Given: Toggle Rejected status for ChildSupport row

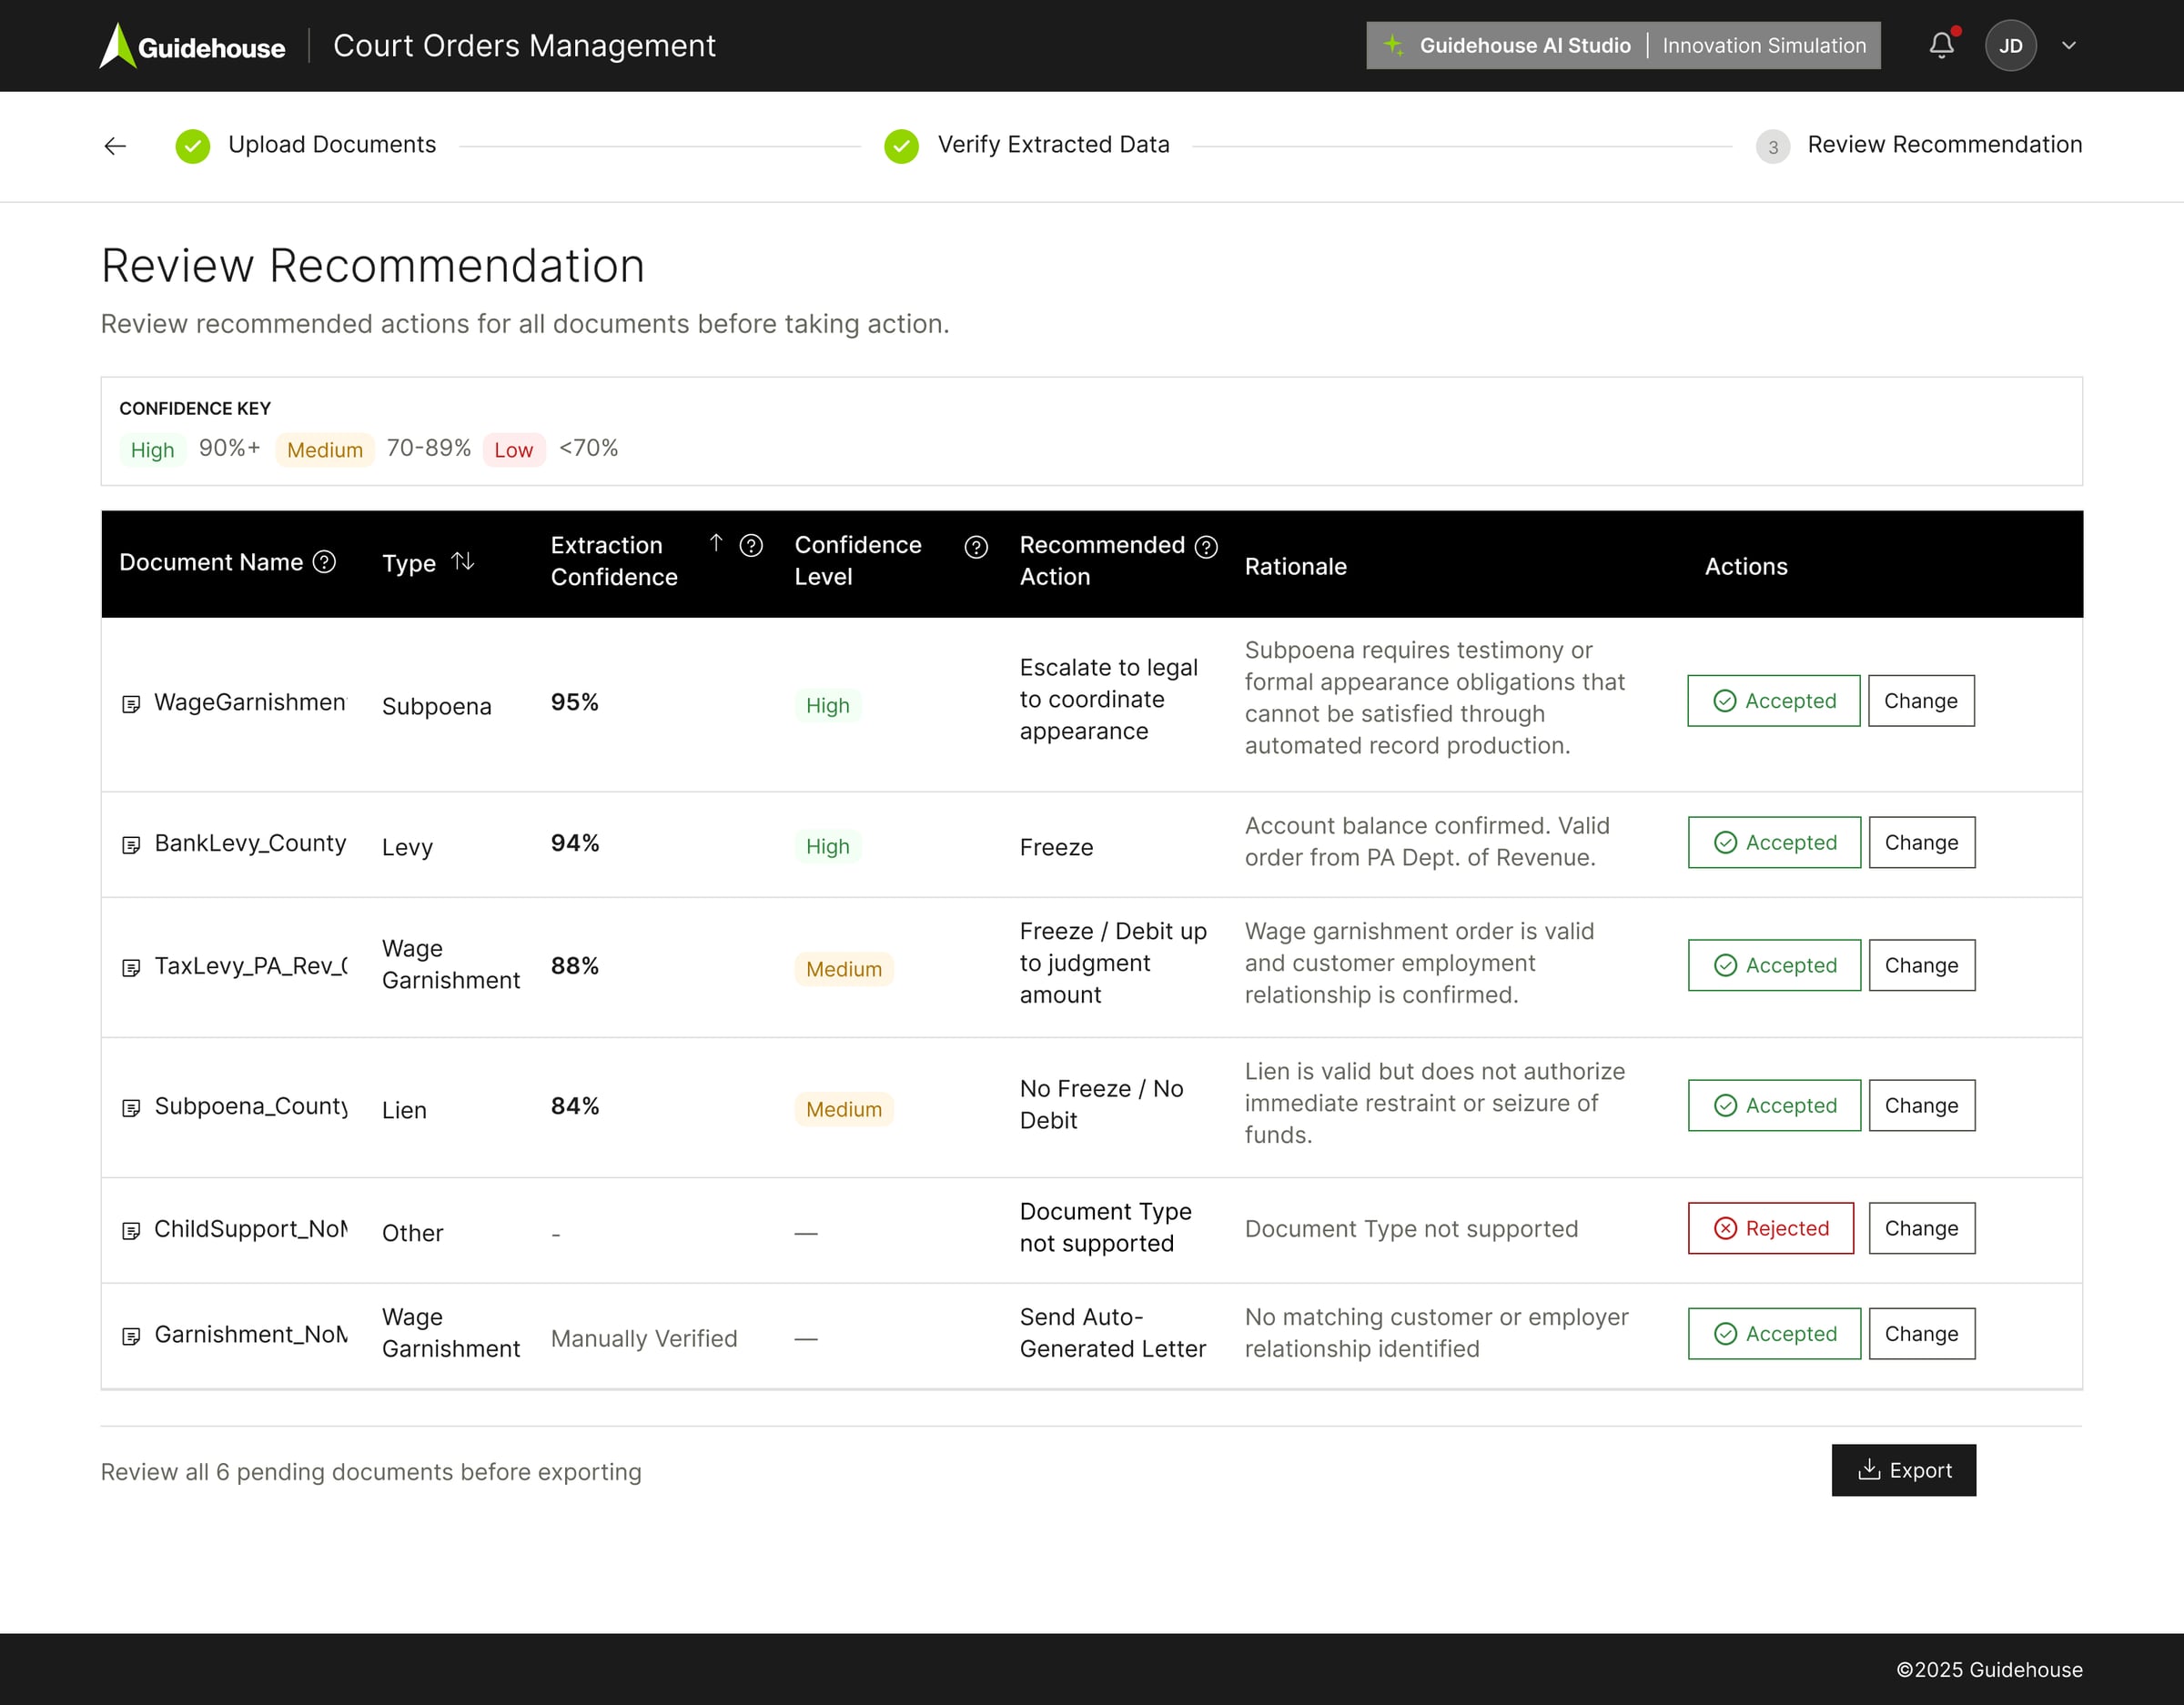Looking at the screenshot, I should (x=1770, y=1228).
